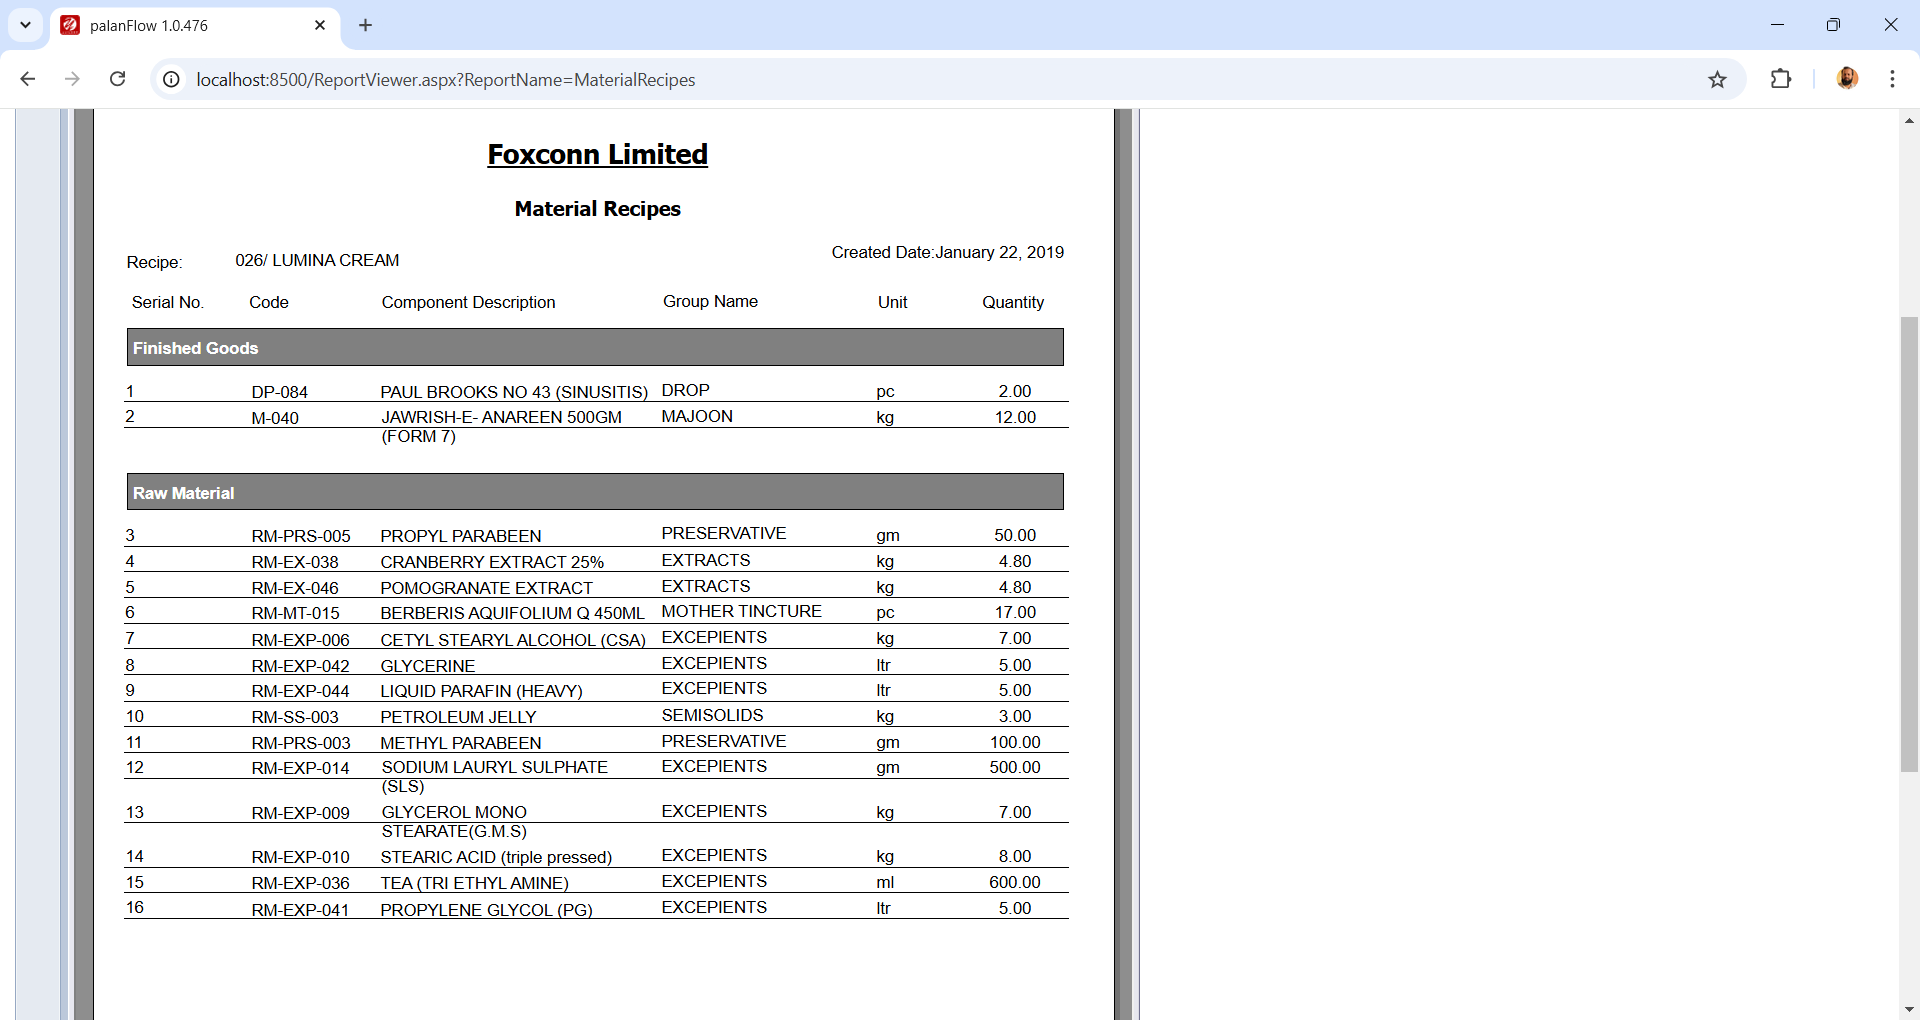The image size is (1920, 1020).
Task: Click Created Date January 22, 2019
Action: pos(947,252)
